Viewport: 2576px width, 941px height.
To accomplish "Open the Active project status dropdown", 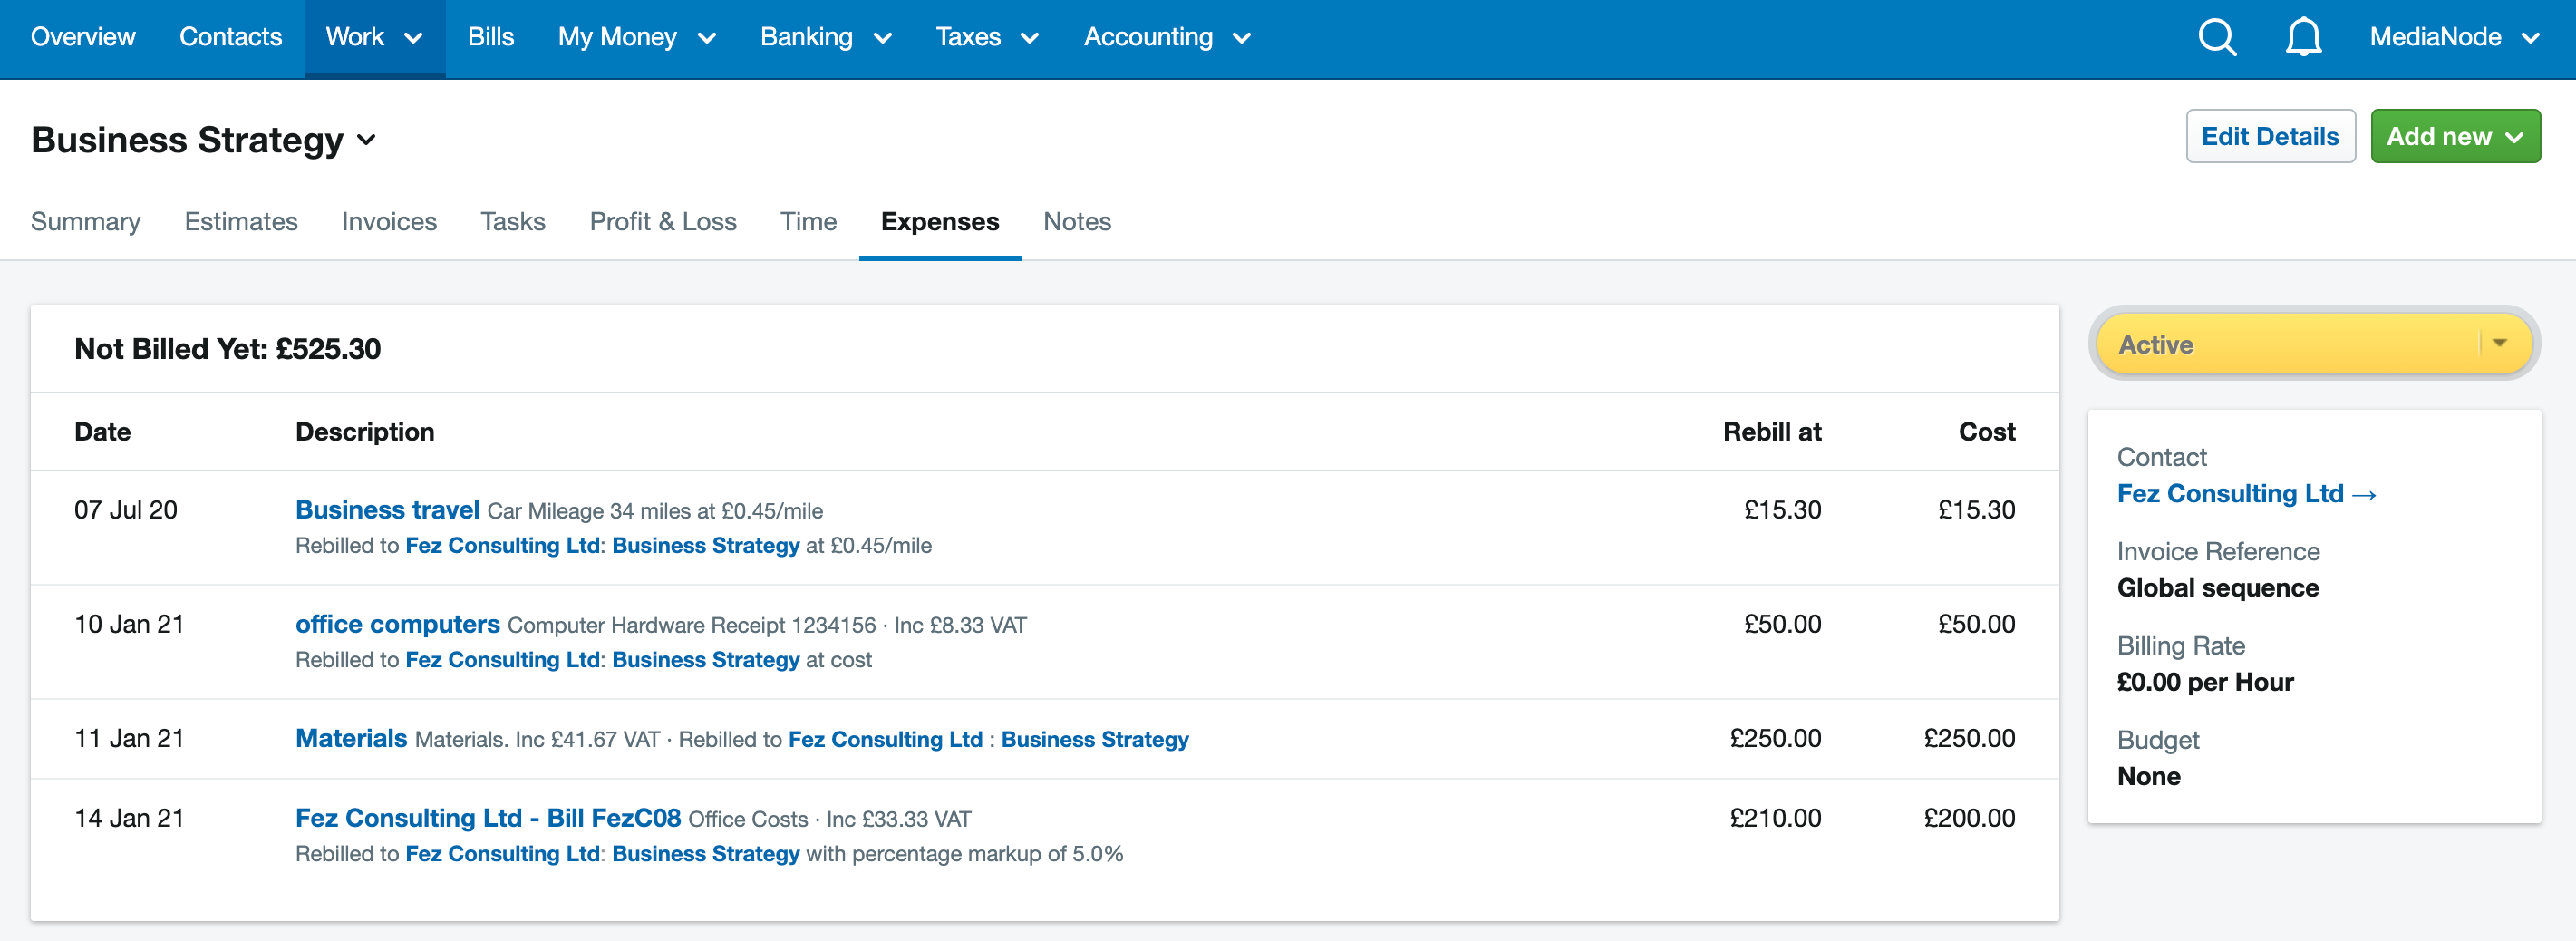I will pyautogui.click(x=2313, y=345).
